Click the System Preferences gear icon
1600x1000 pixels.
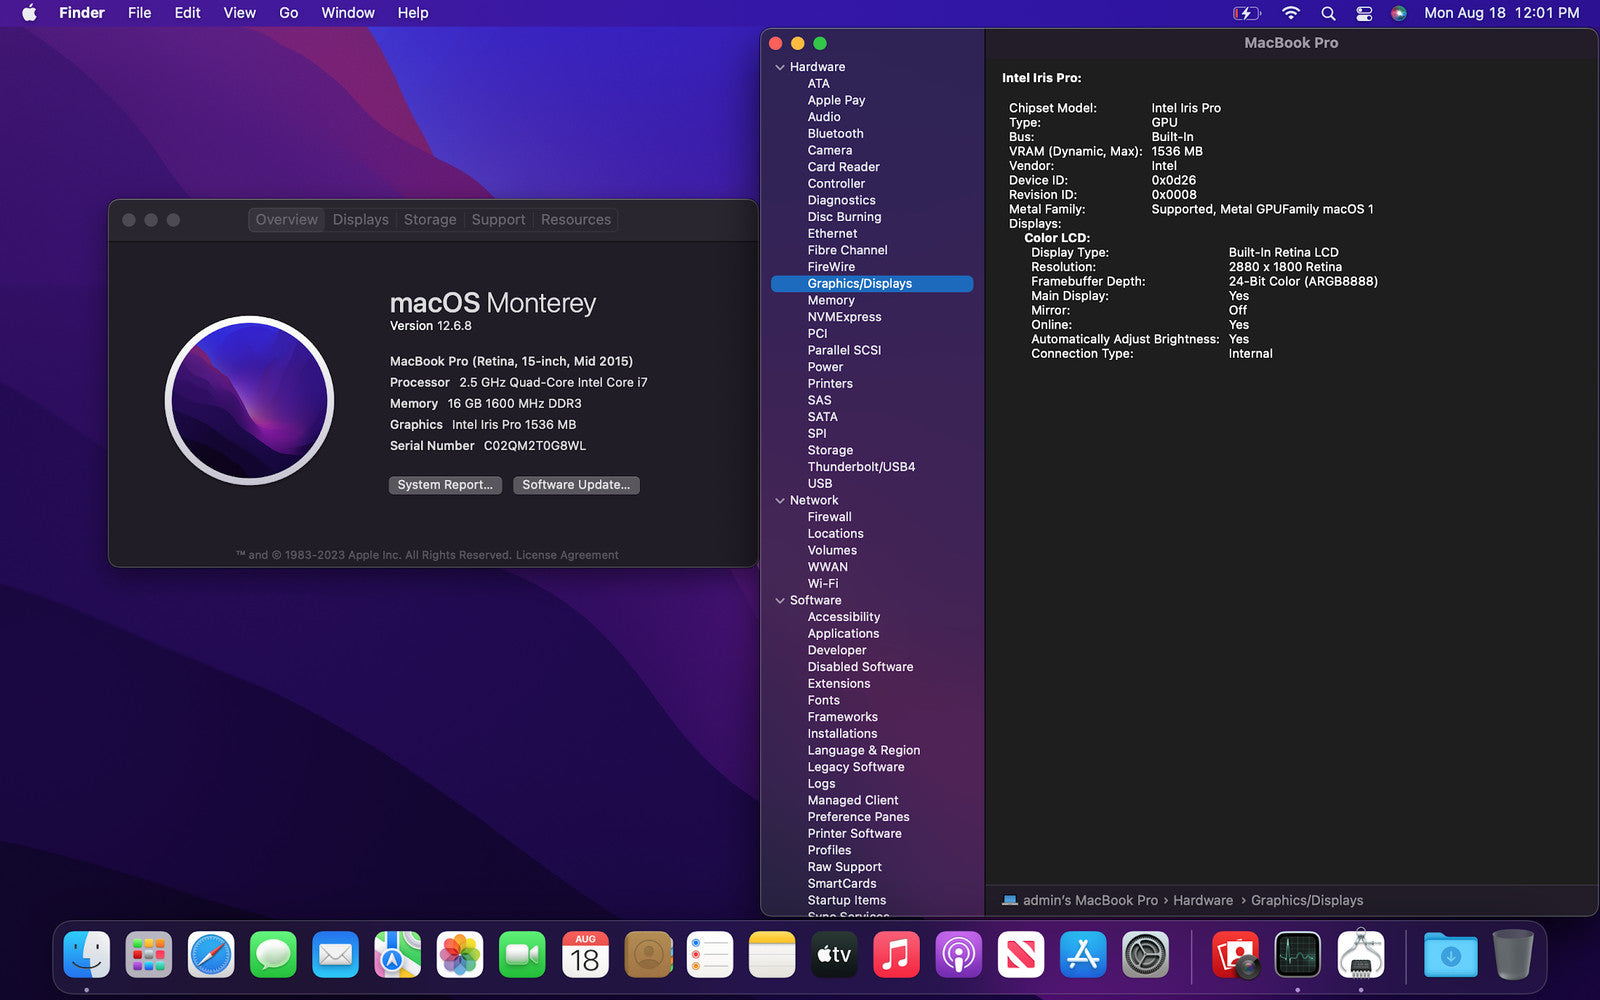pos(1146,955)
